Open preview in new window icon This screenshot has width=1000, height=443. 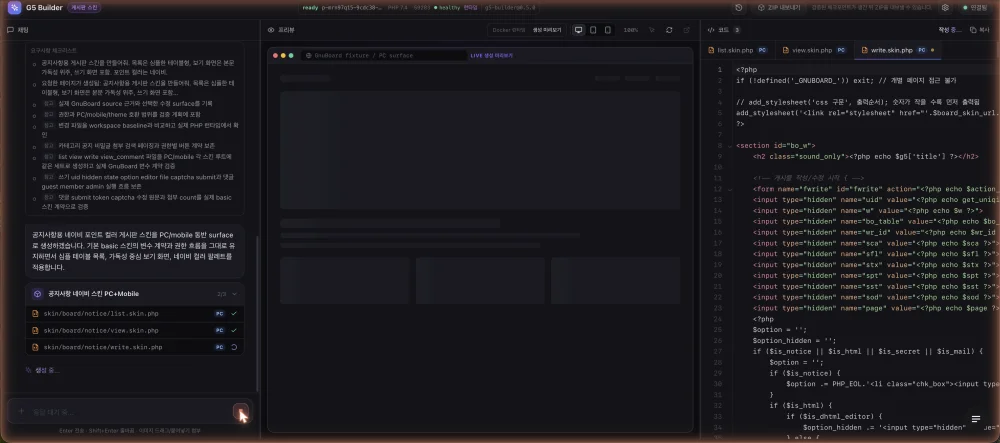[686, 30]
